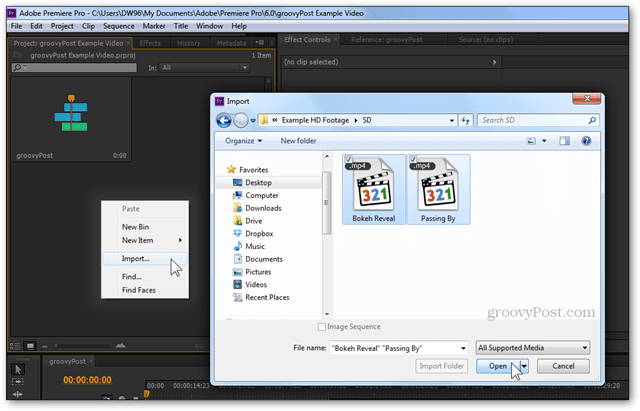Enable the Image Sequence checkbox

(322, 327)
